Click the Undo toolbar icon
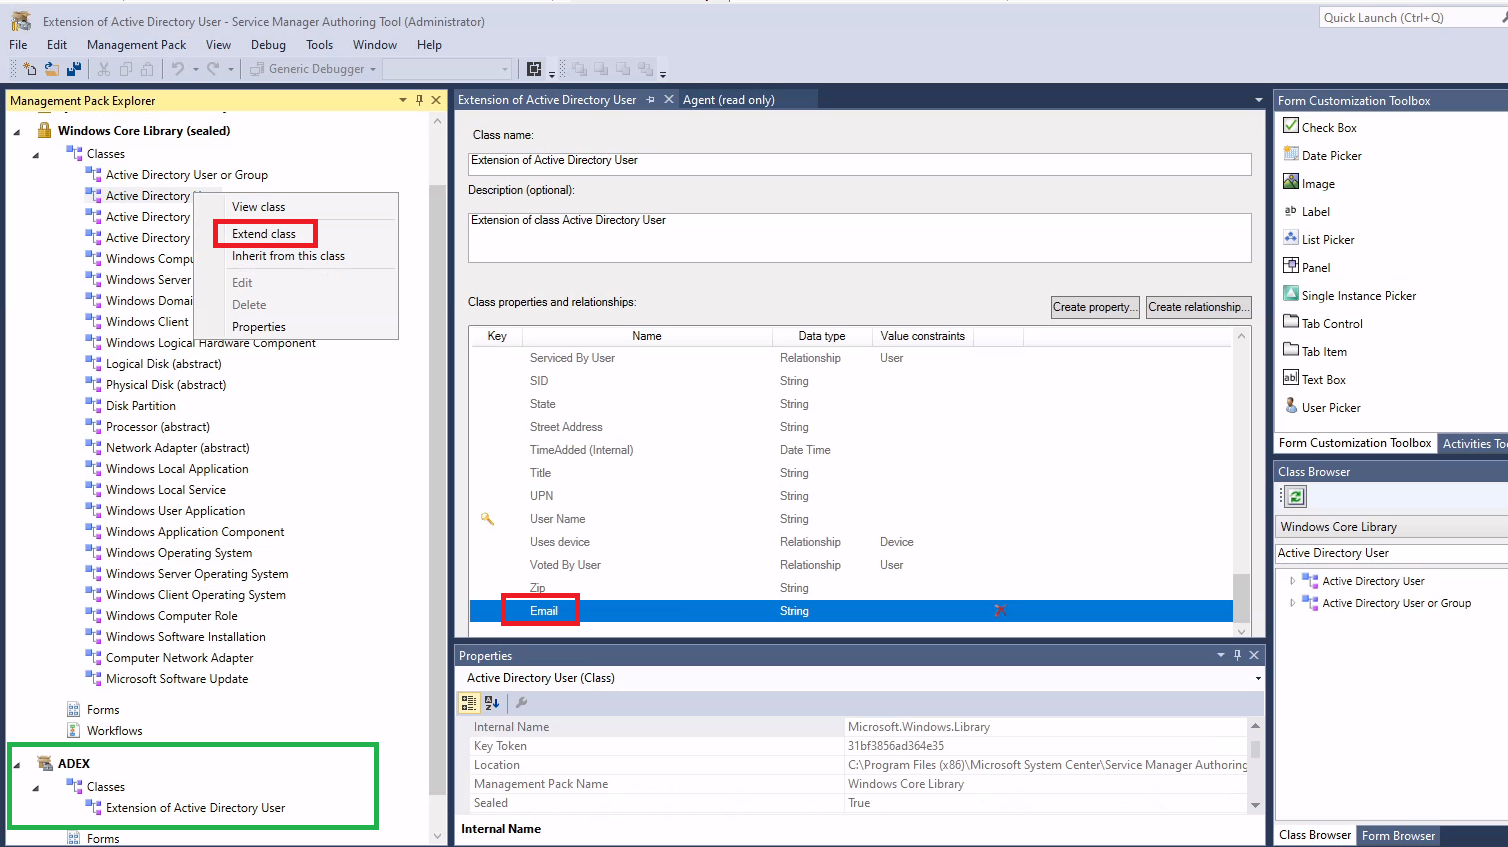 [x=178, y=69]
